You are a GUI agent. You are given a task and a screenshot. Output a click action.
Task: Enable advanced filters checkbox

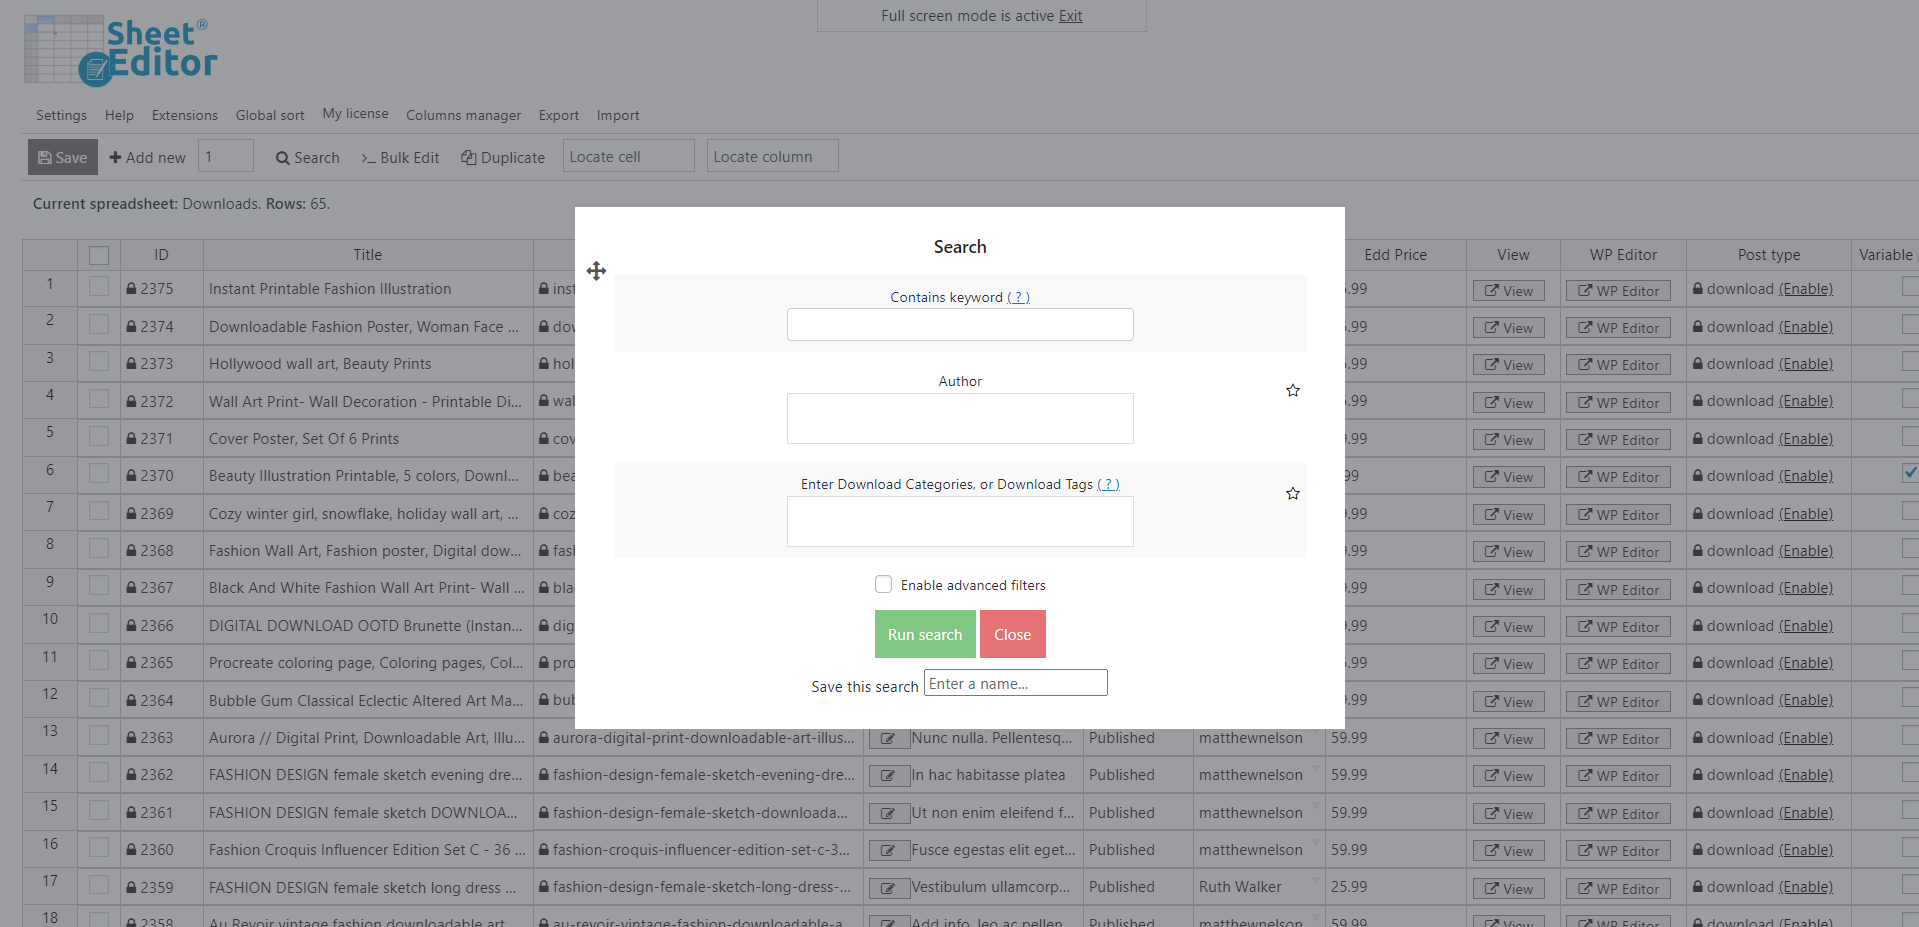pyautogui.click(x=883, y=584)
